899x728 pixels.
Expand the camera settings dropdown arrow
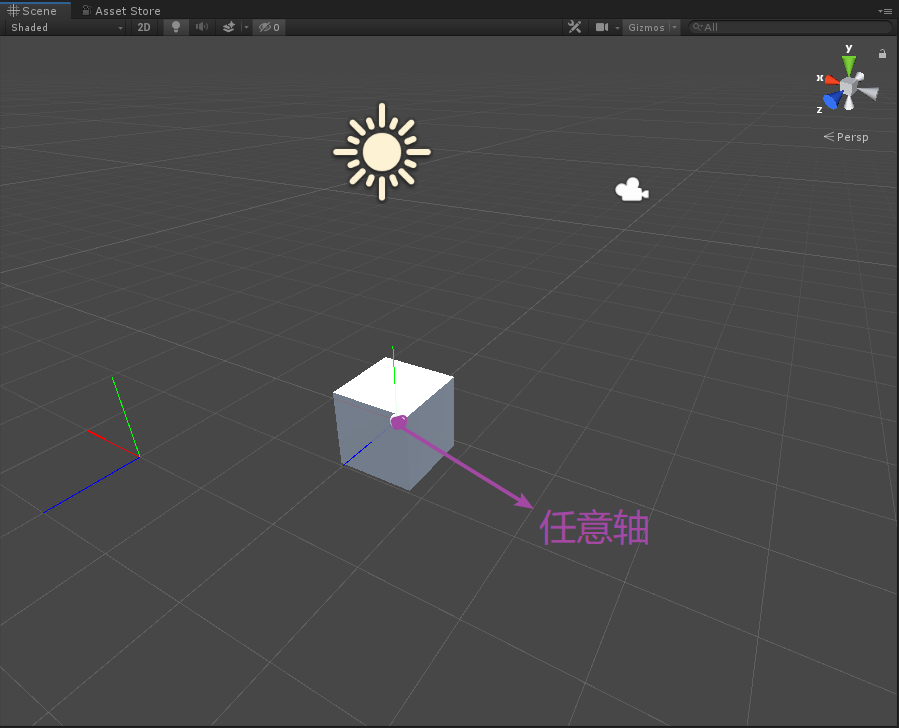click(x=617, y=28)
